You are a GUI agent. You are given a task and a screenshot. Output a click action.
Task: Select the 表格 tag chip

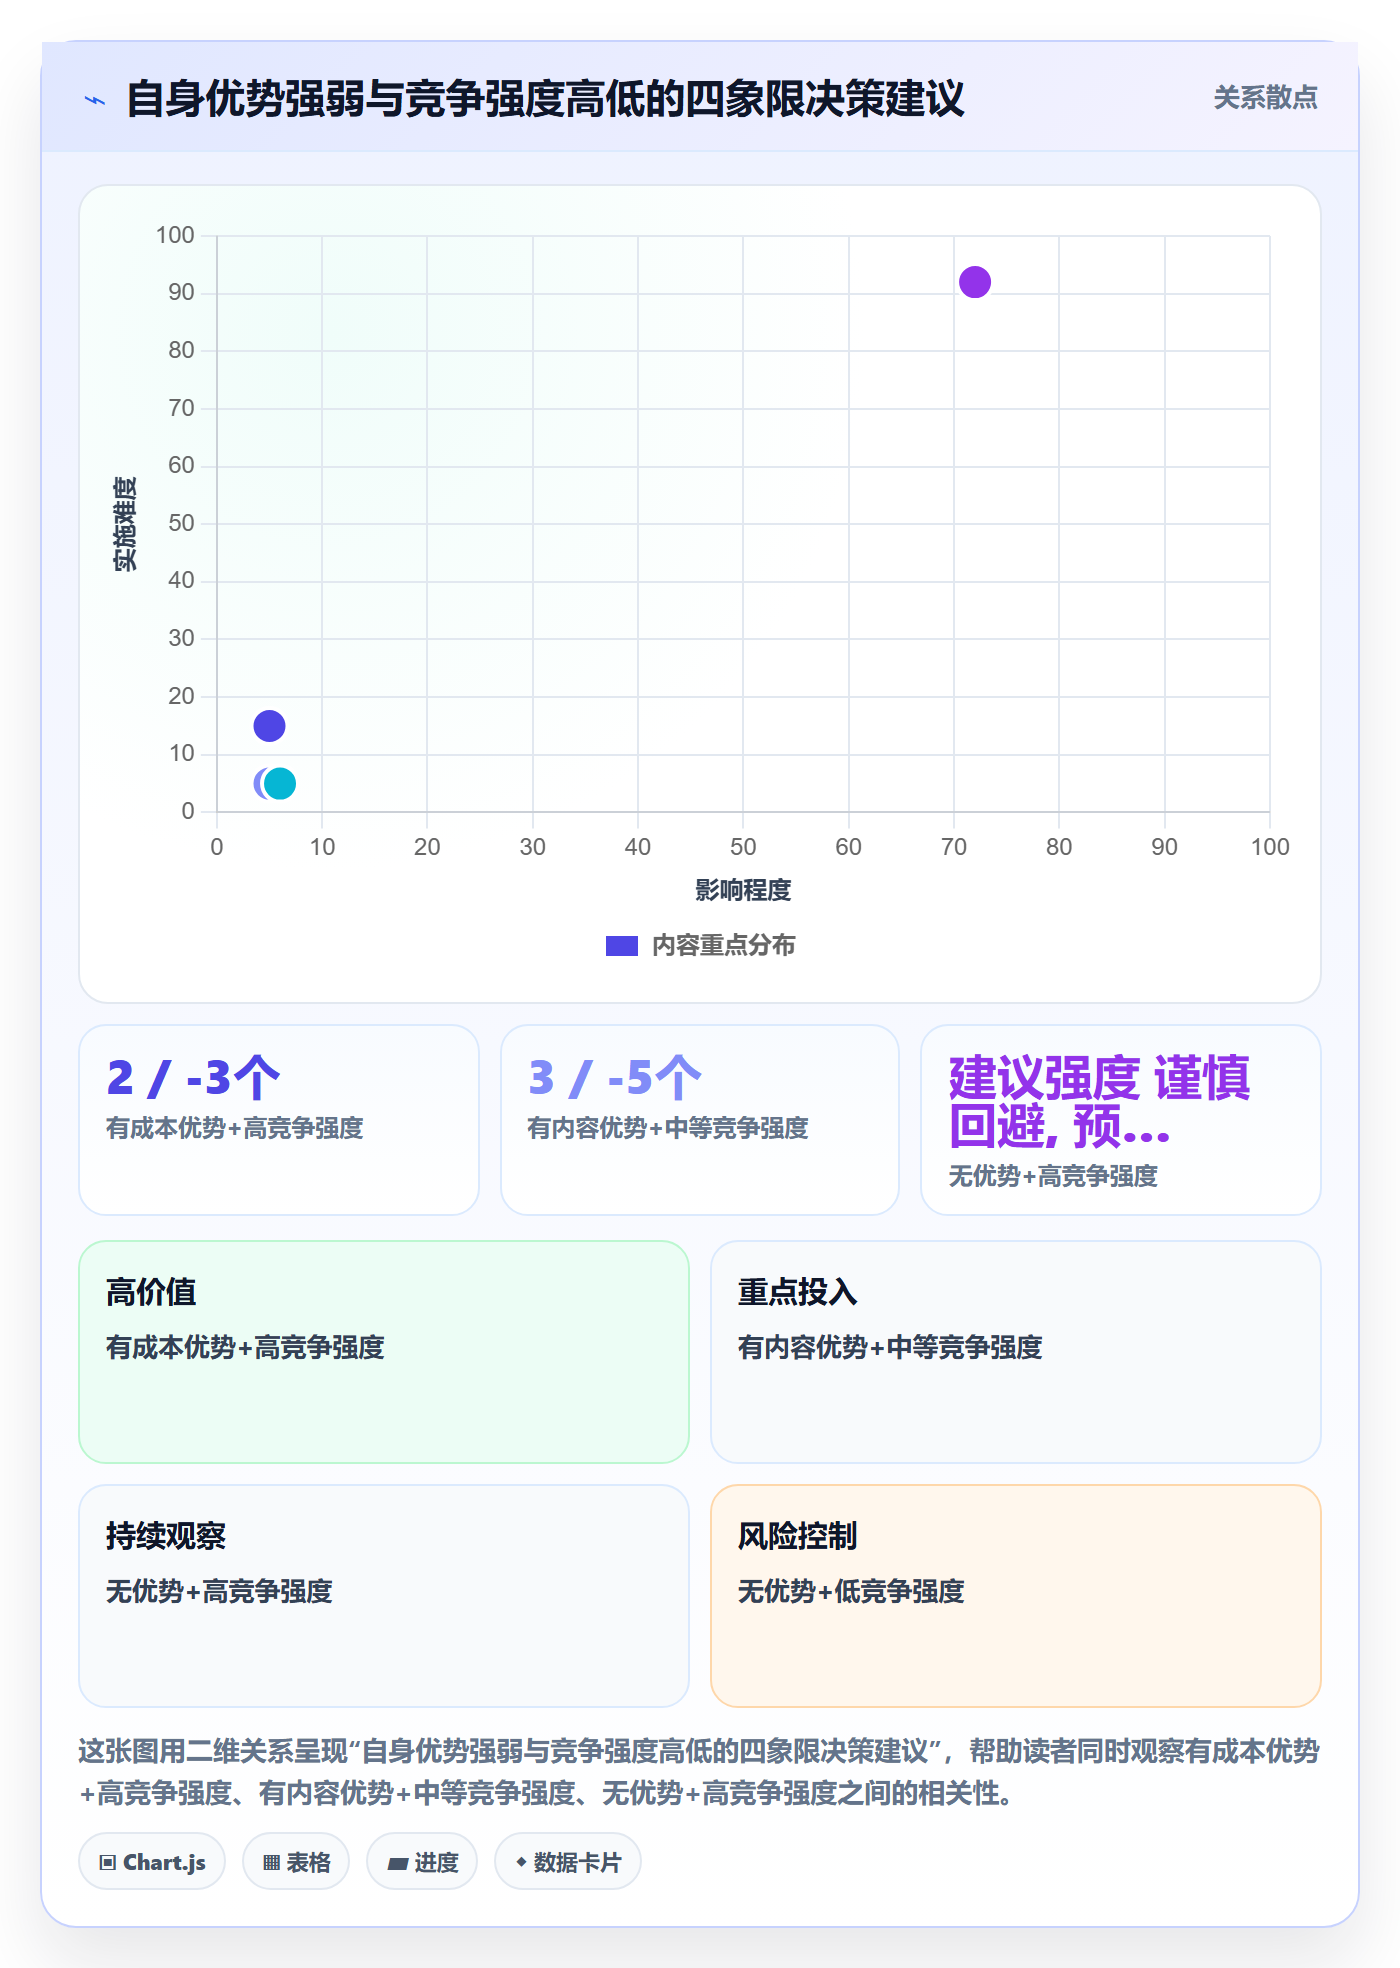coord(296,1862)
